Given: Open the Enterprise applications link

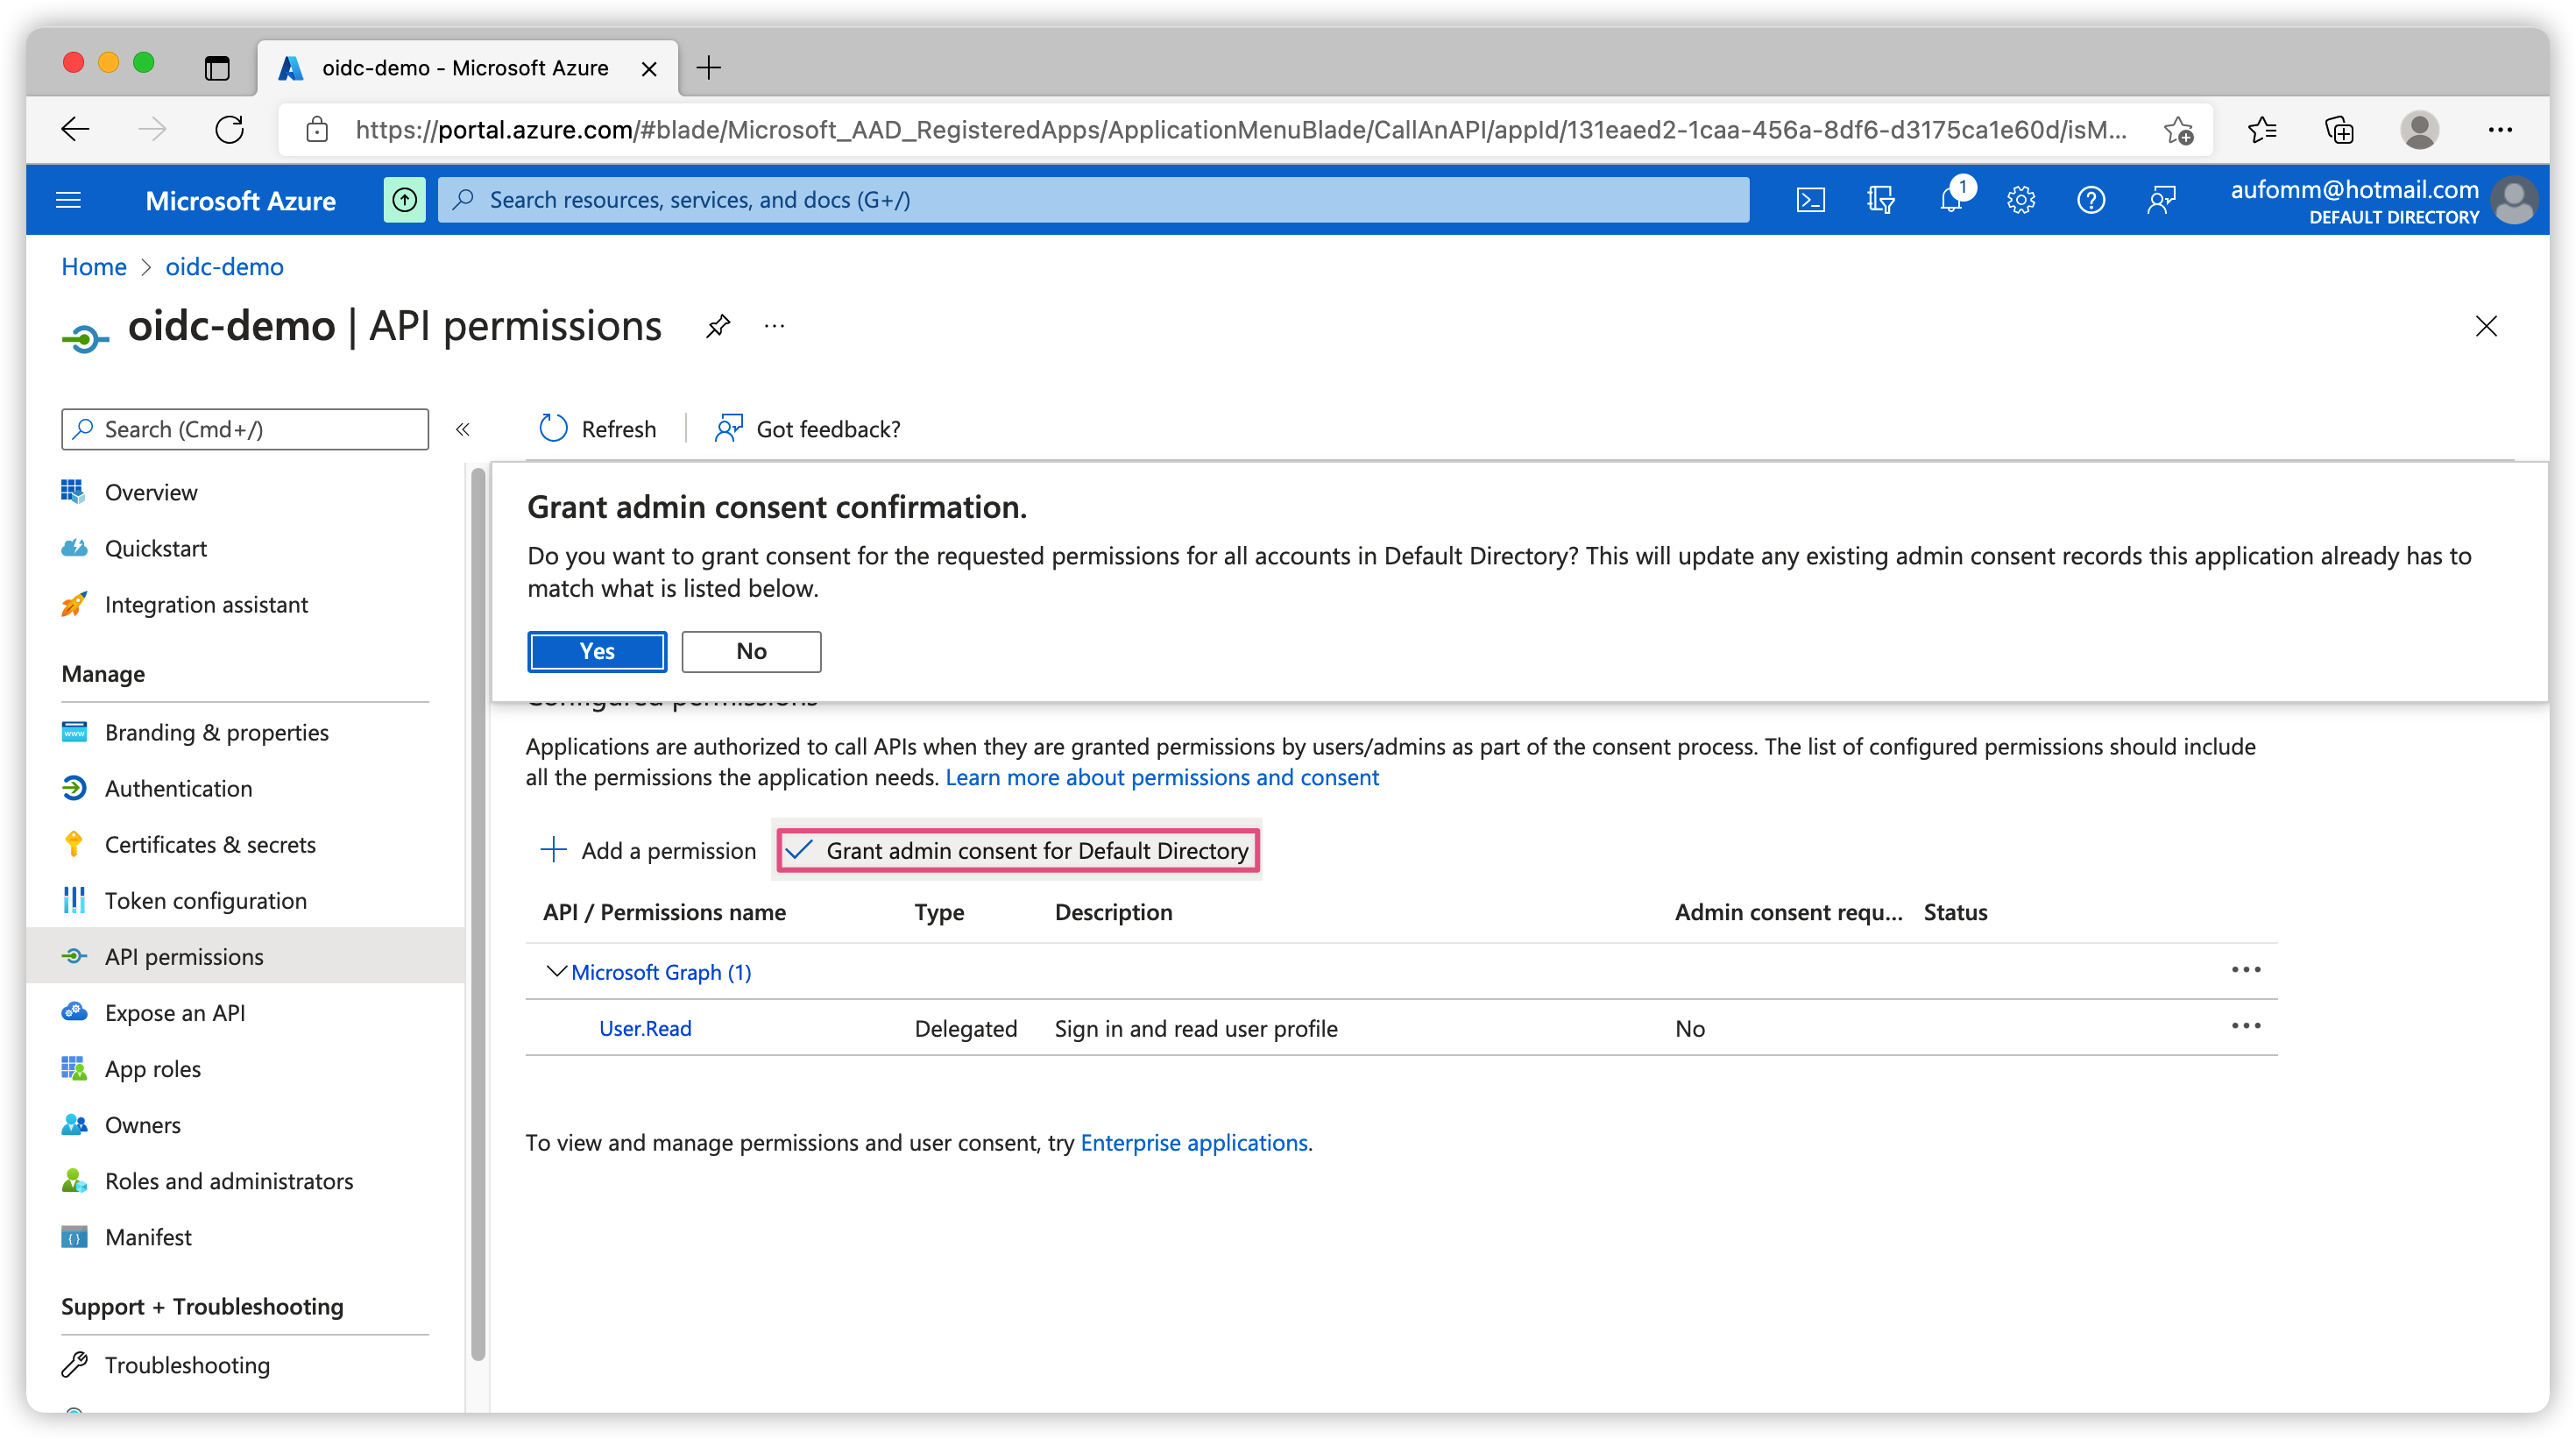Looking at the screenshot, I should (x=1194, y=1143).
